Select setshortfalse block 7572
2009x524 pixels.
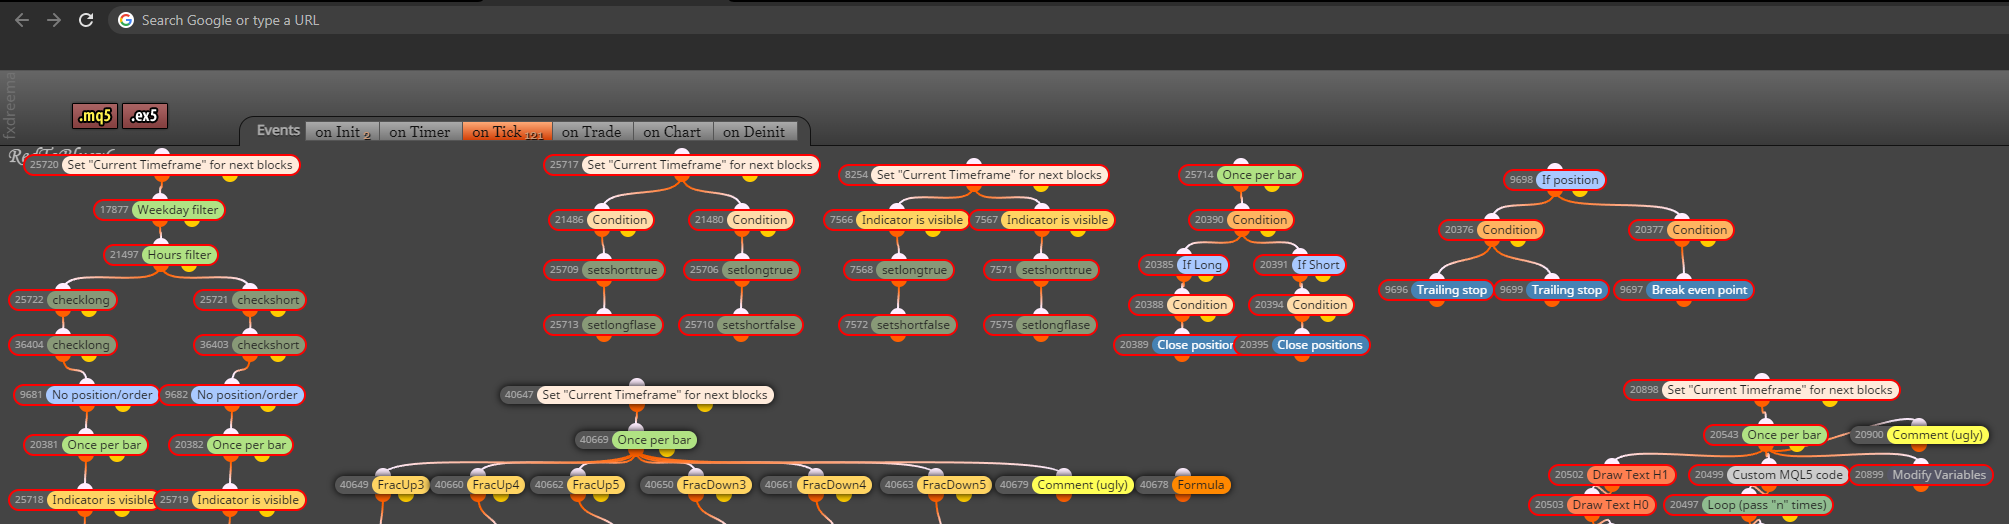click(898, 325)
